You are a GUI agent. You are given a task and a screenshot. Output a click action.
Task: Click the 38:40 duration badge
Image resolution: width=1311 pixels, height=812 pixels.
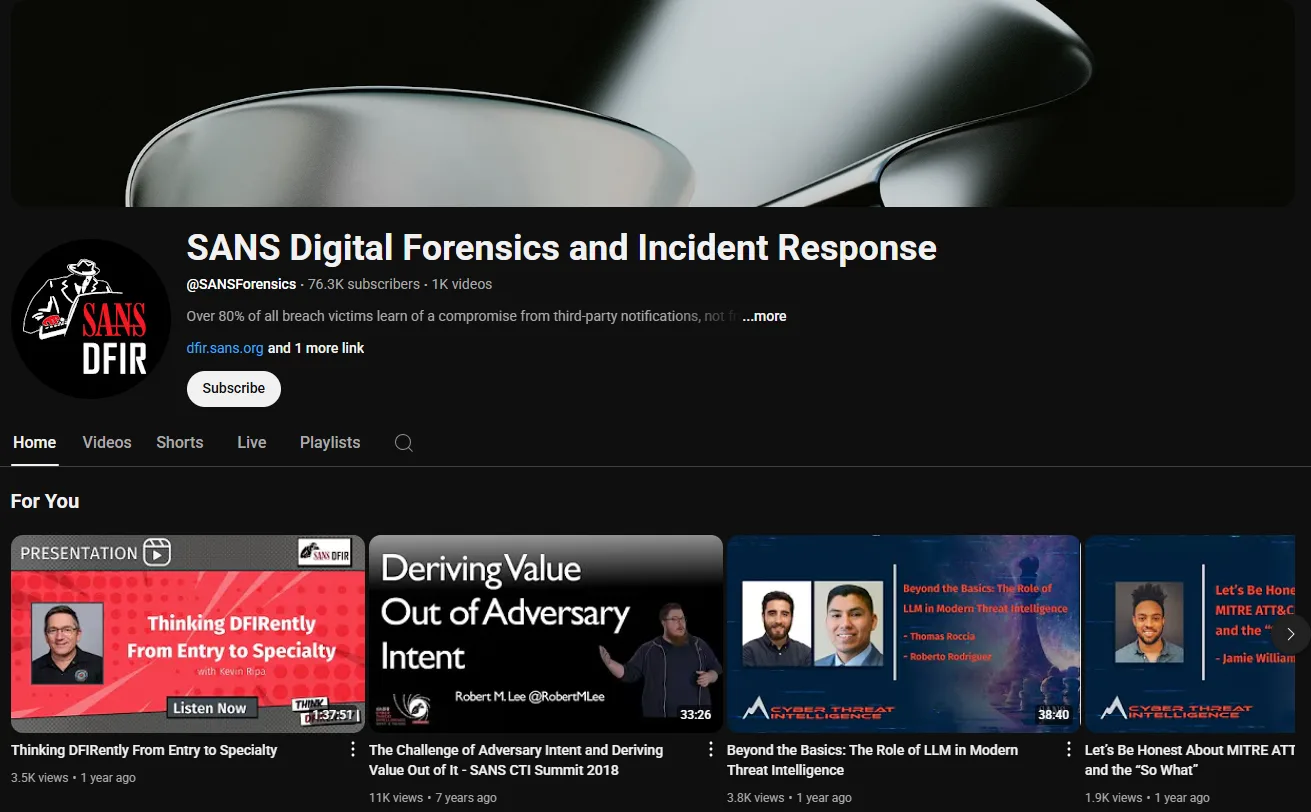[x=1053, y=715]
